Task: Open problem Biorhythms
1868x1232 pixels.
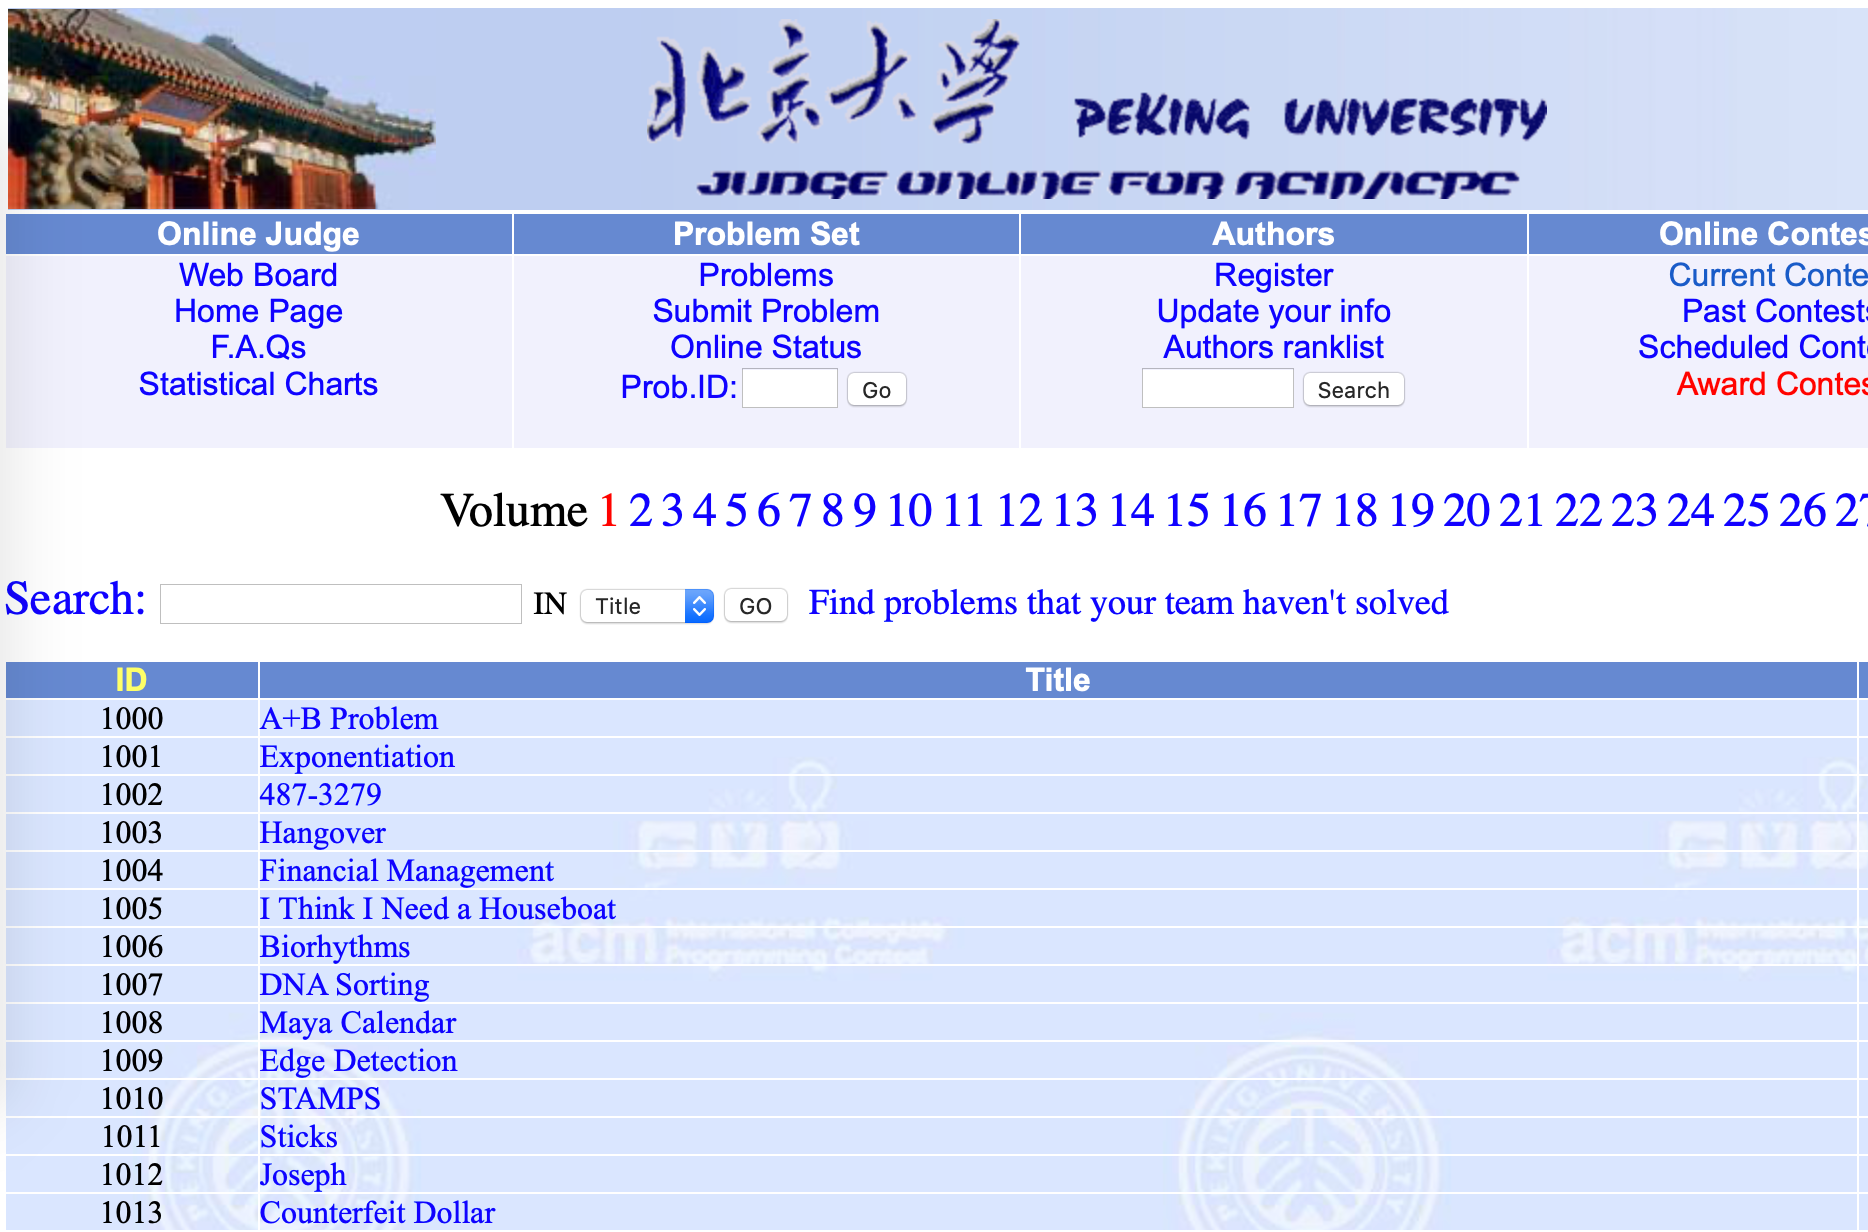Action: pos(335,947)
